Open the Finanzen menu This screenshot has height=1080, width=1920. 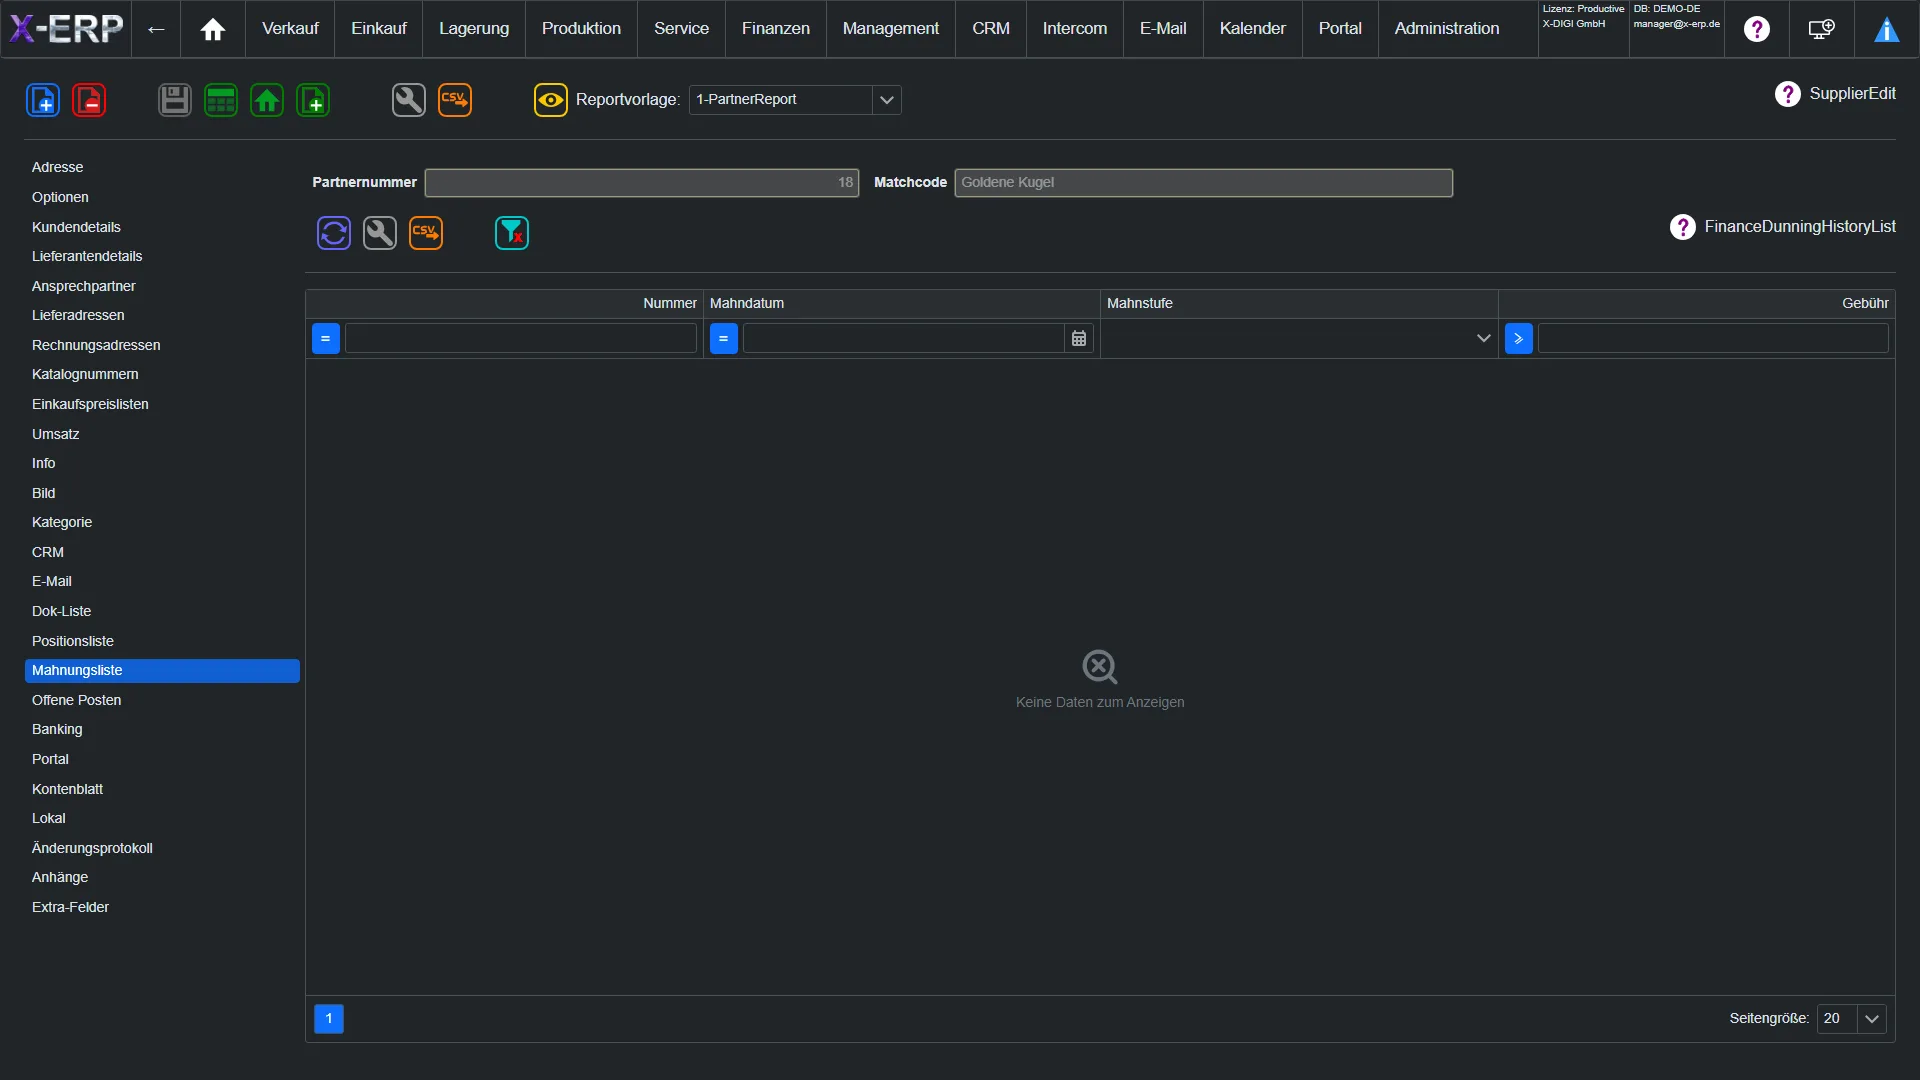pyautogui.click(x=776, y=29)
